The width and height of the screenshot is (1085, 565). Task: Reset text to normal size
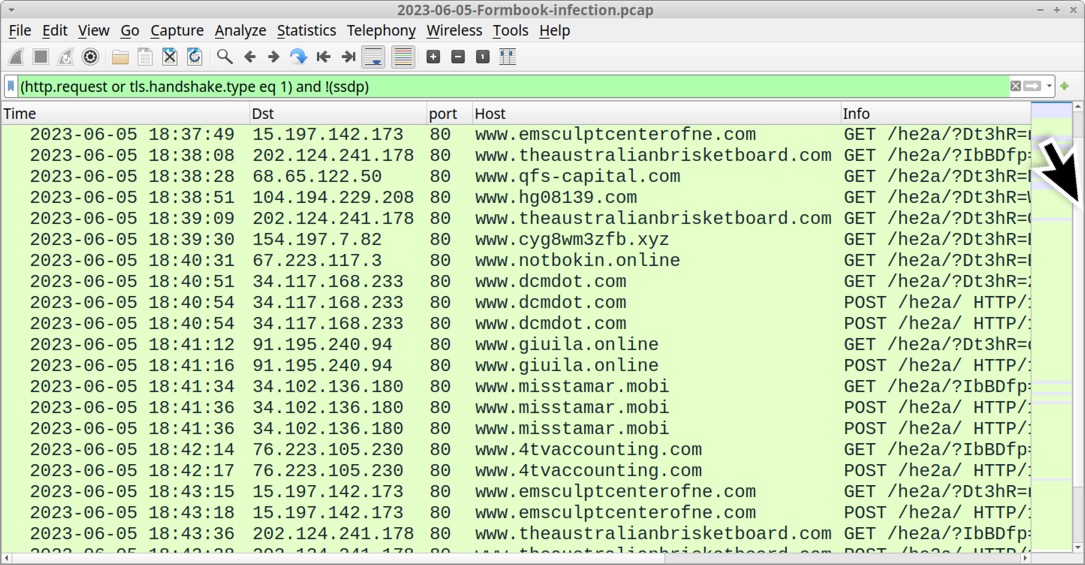point(483,57)
